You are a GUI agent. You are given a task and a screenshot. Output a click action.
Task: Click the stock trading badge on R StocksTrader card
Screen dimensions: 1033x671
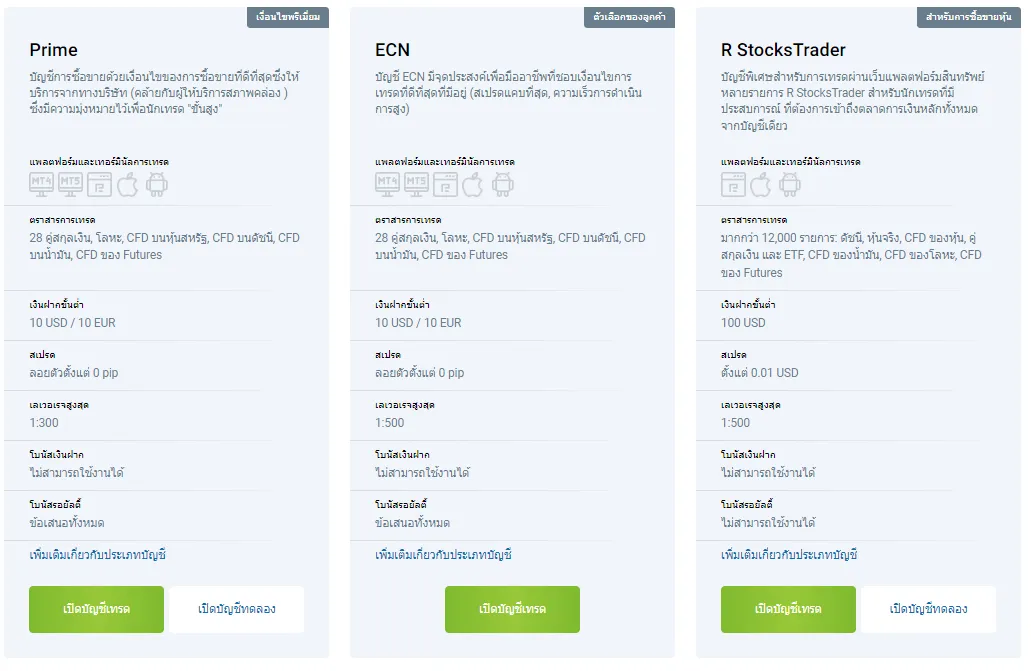[969, 17]
